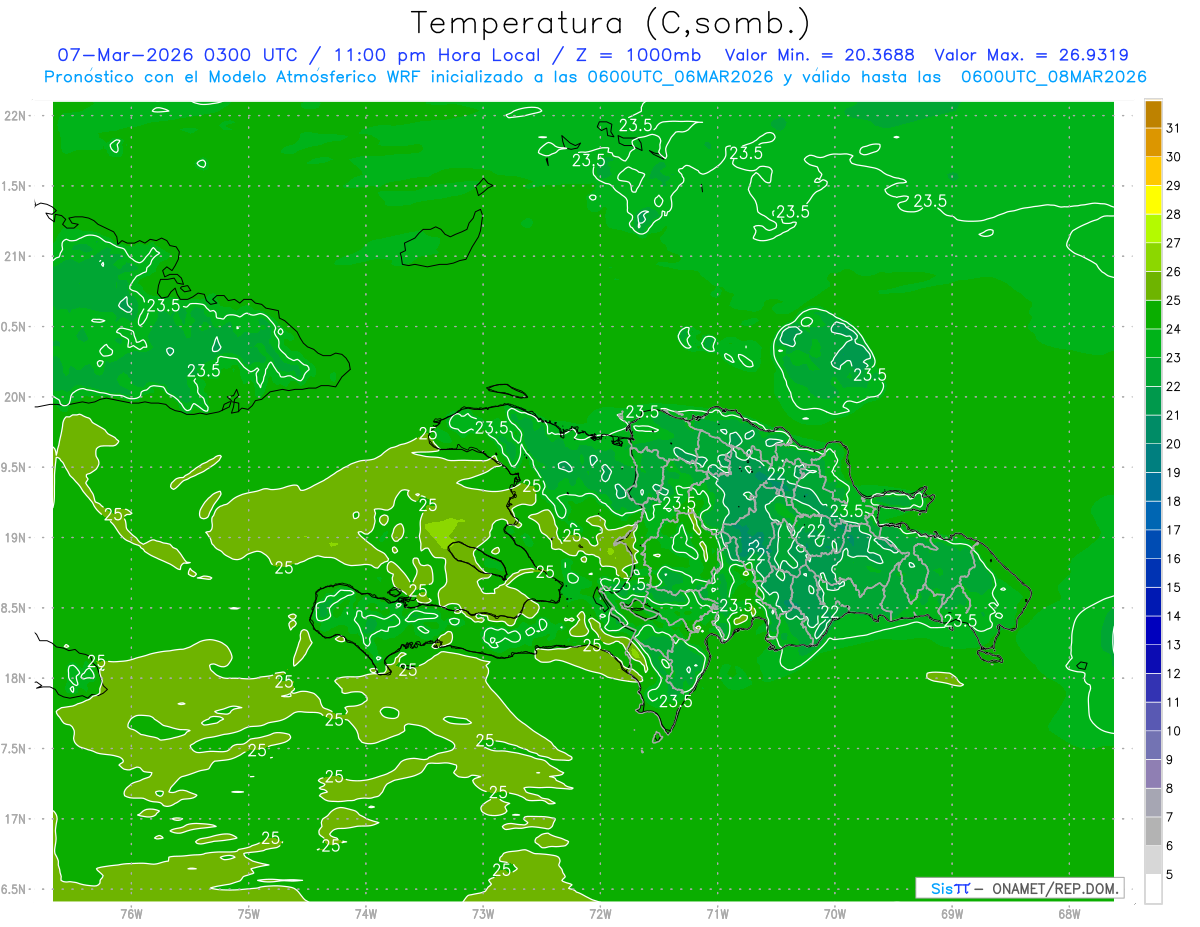Click the "Valor Min. = 20.3688" value
The width and height of the screenshot is (1200, 927).
(818, 55)
